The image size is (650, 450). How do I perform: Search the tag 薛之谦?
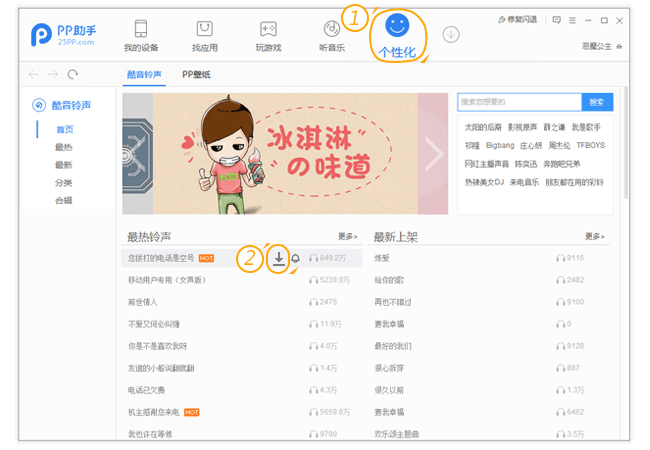[x=554, y=127]
